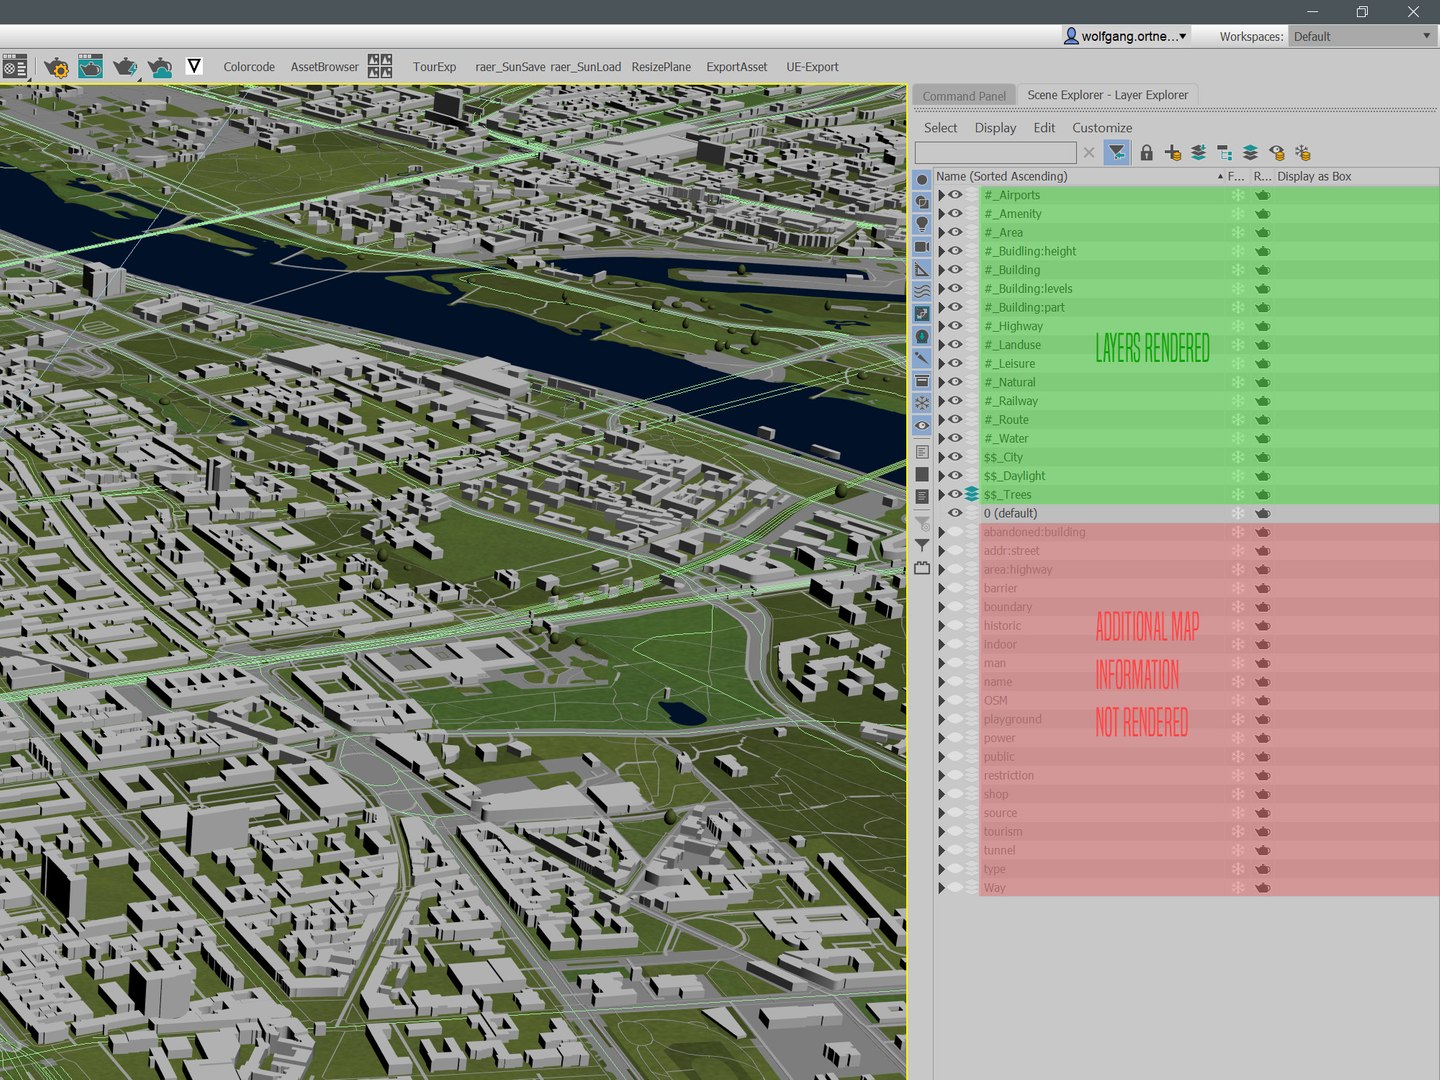Toggle Display Geometry filter in Scene Explorer
This screenshot has height=1080, width=1440.
(922, 180)
